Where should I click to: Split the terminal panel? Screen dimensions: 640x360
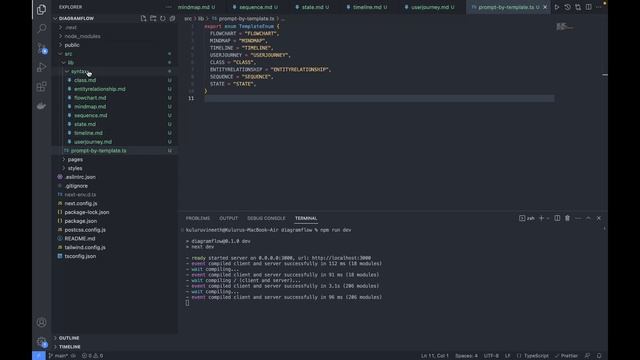(x=557, y=218)
